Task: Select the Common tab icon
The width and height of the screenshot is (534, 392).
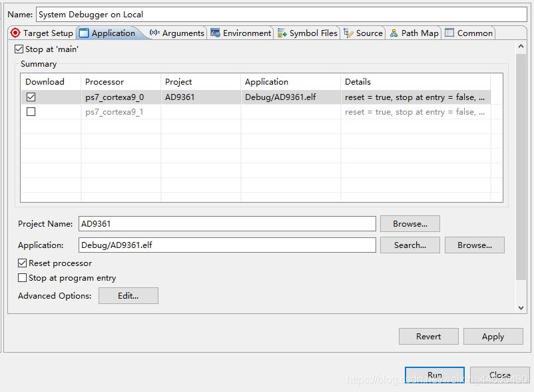Action: click(x=450, y=33)
